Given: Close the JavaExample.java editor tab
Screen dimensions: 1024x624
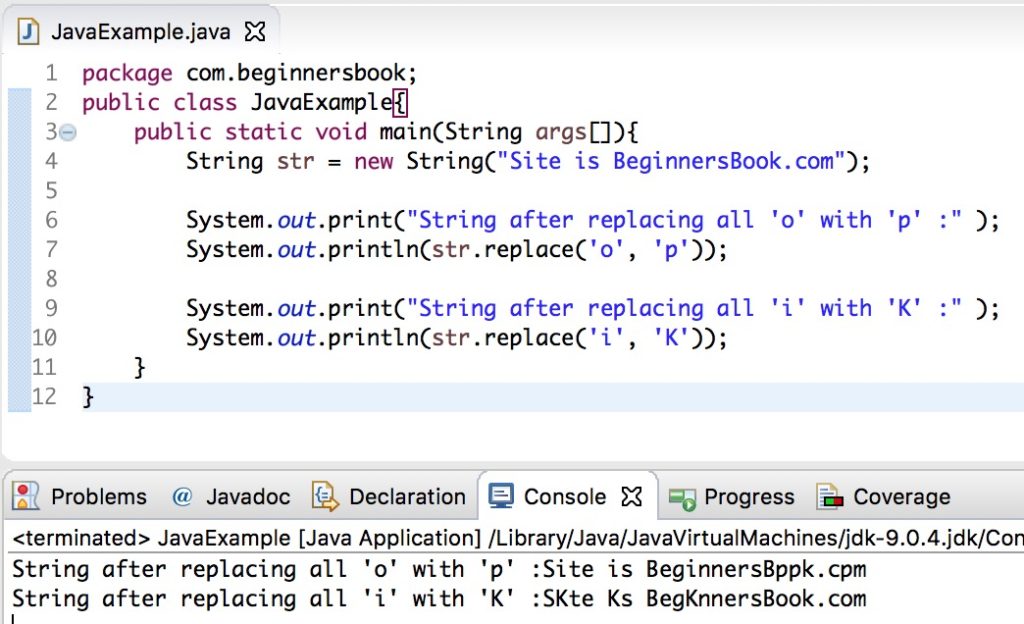Looking at the screenshot, I should [255, 30].
